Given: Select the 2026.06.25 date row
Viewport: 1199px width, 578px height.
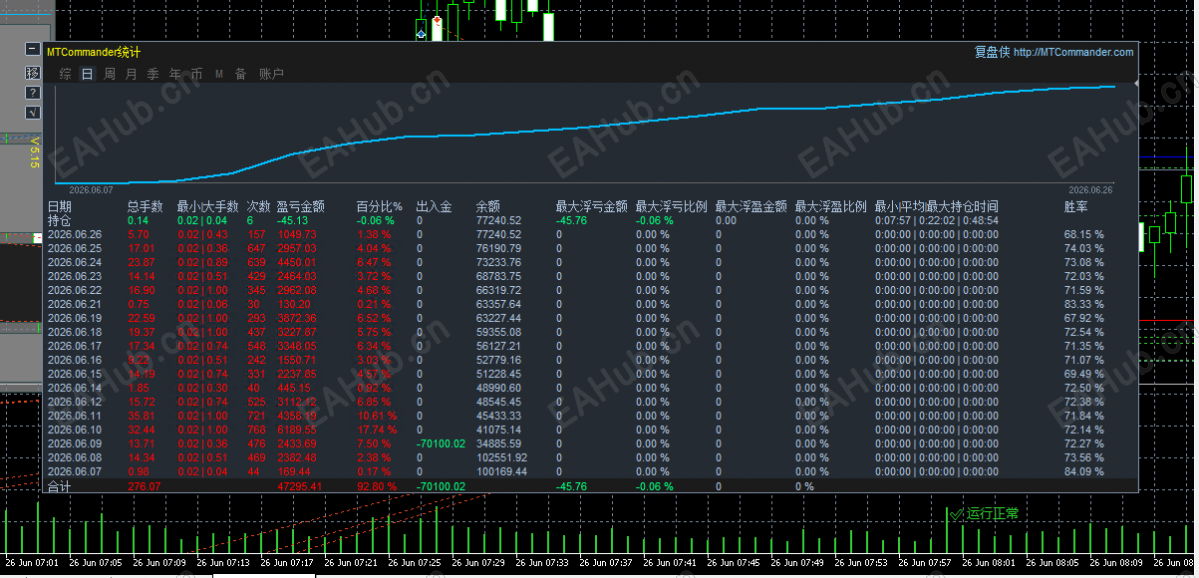Looking at the screenshot, I should (x=75, y=248).
